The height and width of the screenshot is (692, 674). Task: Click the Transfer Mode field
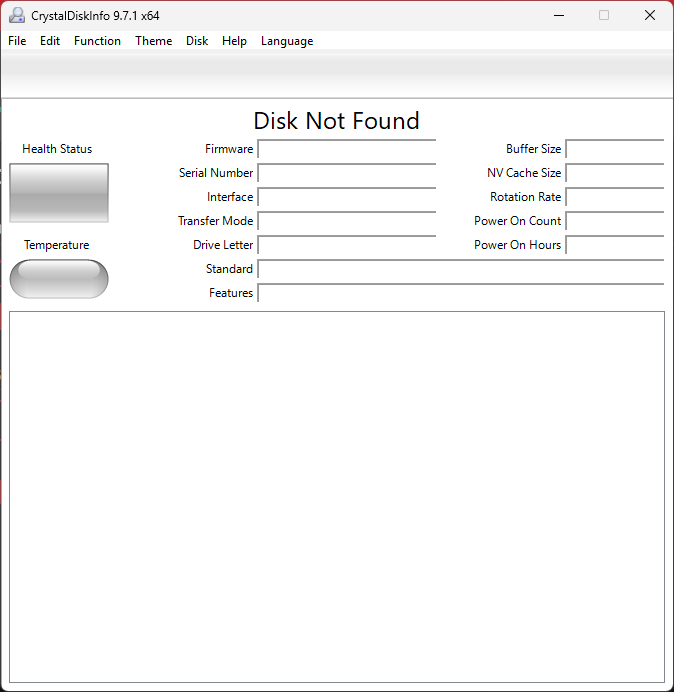346,221
